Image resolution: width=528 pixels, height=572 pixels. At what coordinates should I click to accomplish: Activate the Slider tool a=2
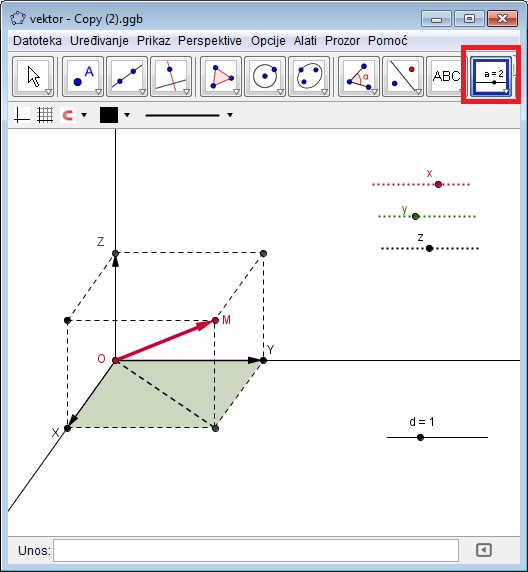491,77
